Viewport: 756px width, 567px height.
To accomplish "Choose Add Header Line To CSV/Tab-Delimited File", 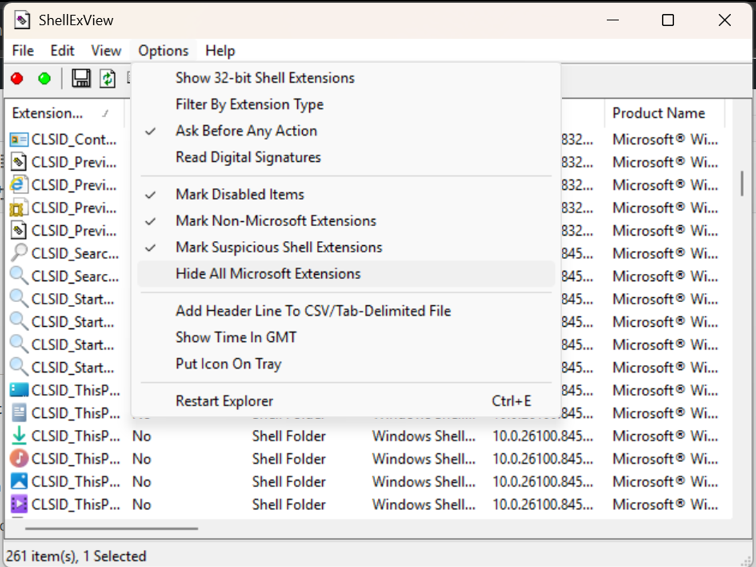I will point(346,311).
